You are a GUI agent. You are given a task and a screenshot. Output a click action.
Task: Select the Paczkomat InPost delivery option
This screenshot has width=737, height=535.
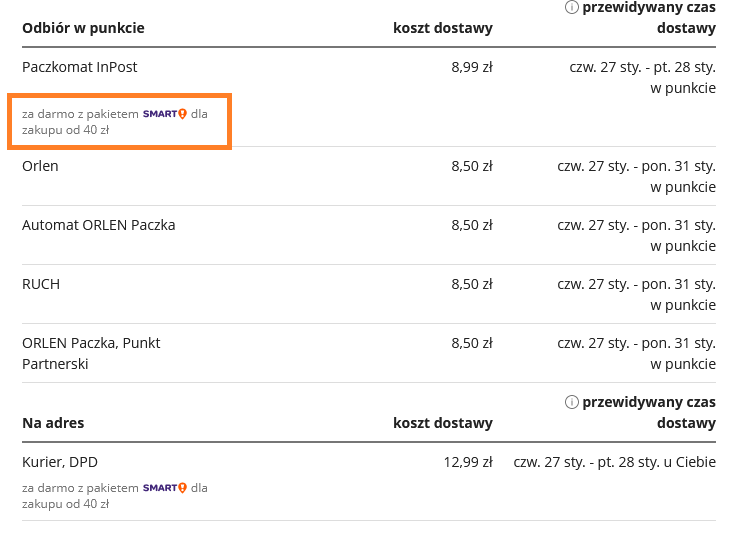click(x=80, y=67)
